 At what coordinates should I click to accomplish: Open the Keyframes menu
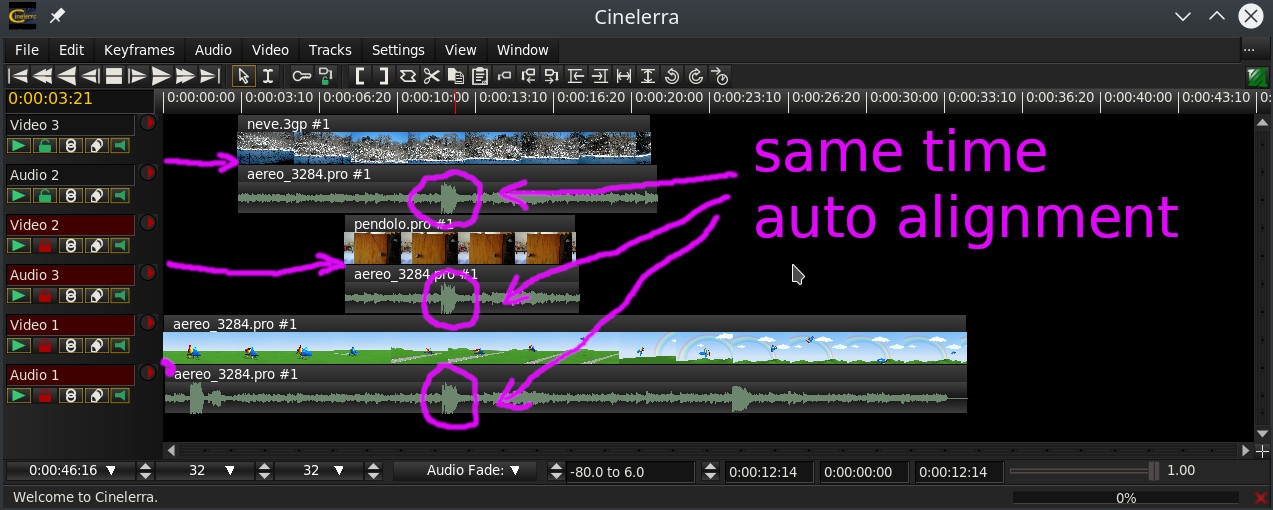[x=139, y=50]
